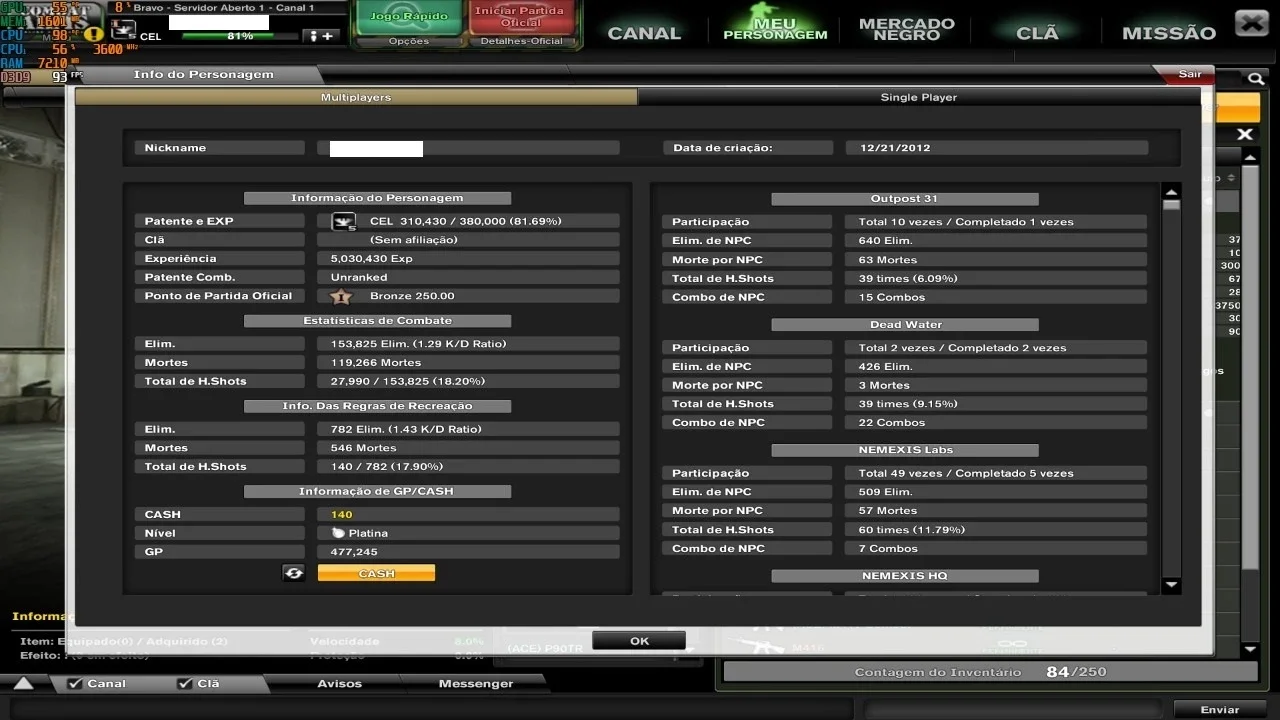
Task: Click the Enviar chat button
Action: click(x=1220, y=709)
